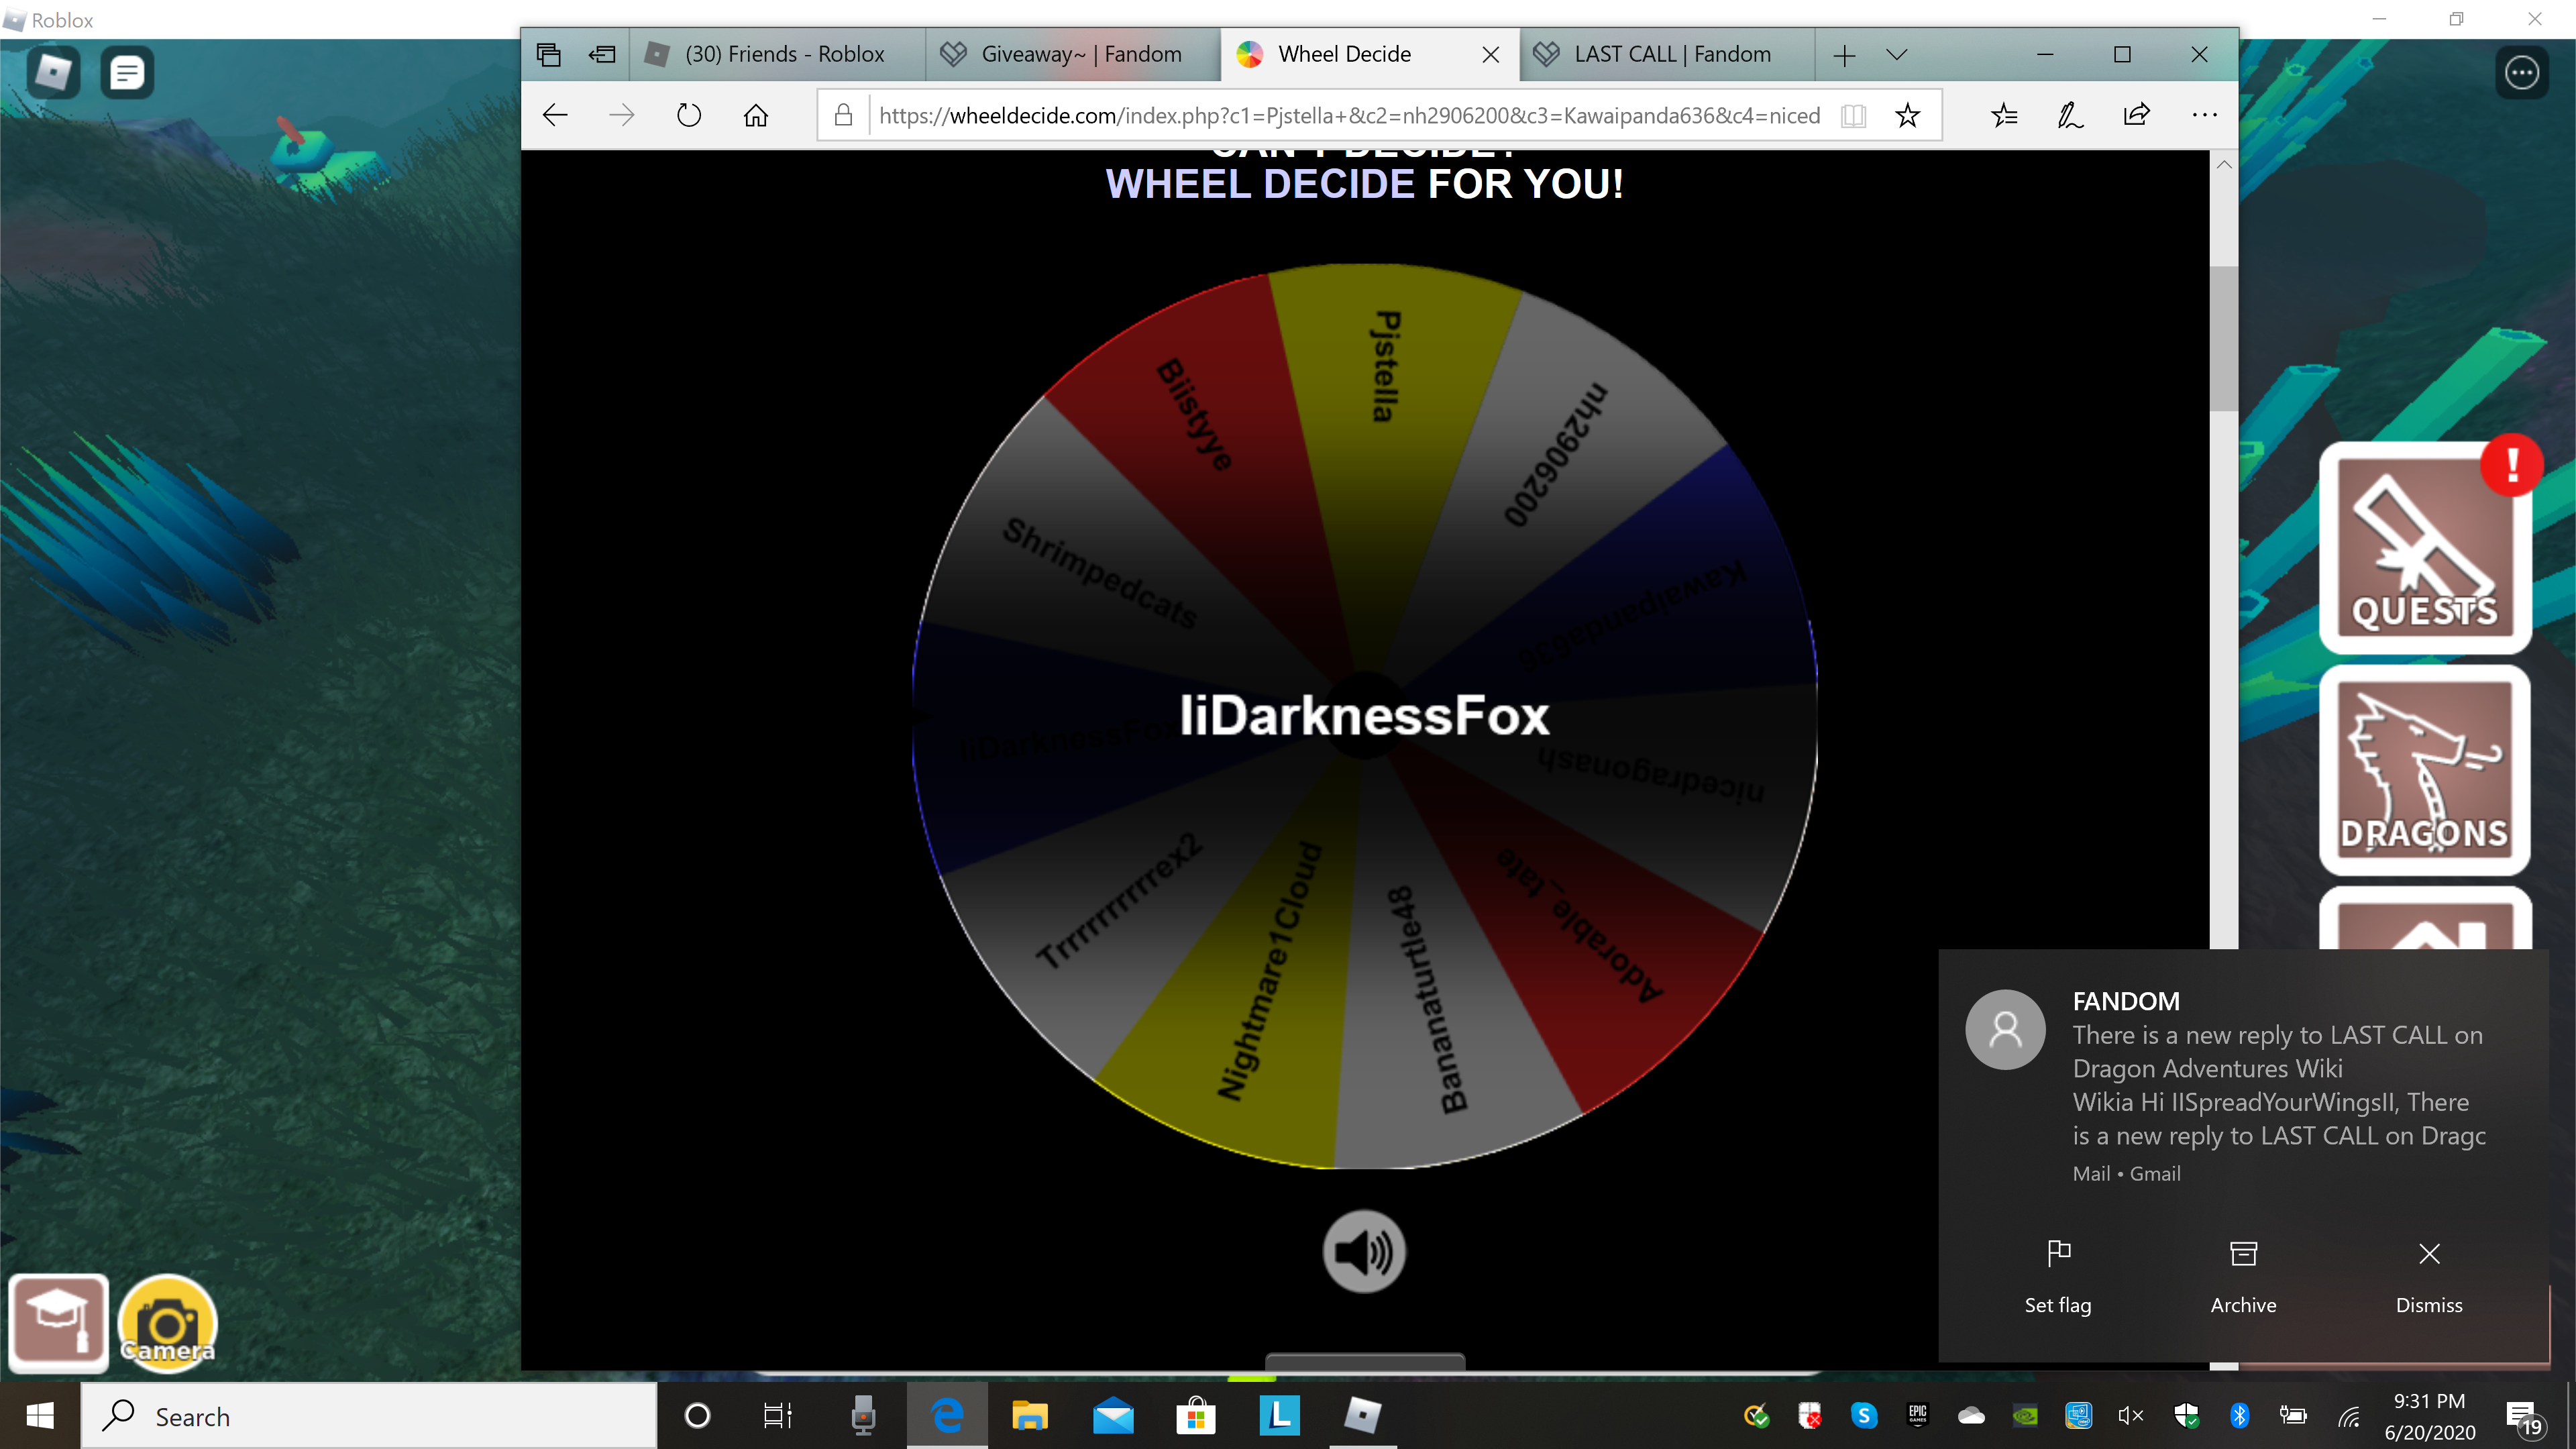Click the wheeldecide URL address field
2576x1449 pixels.
pos(1350,115)
